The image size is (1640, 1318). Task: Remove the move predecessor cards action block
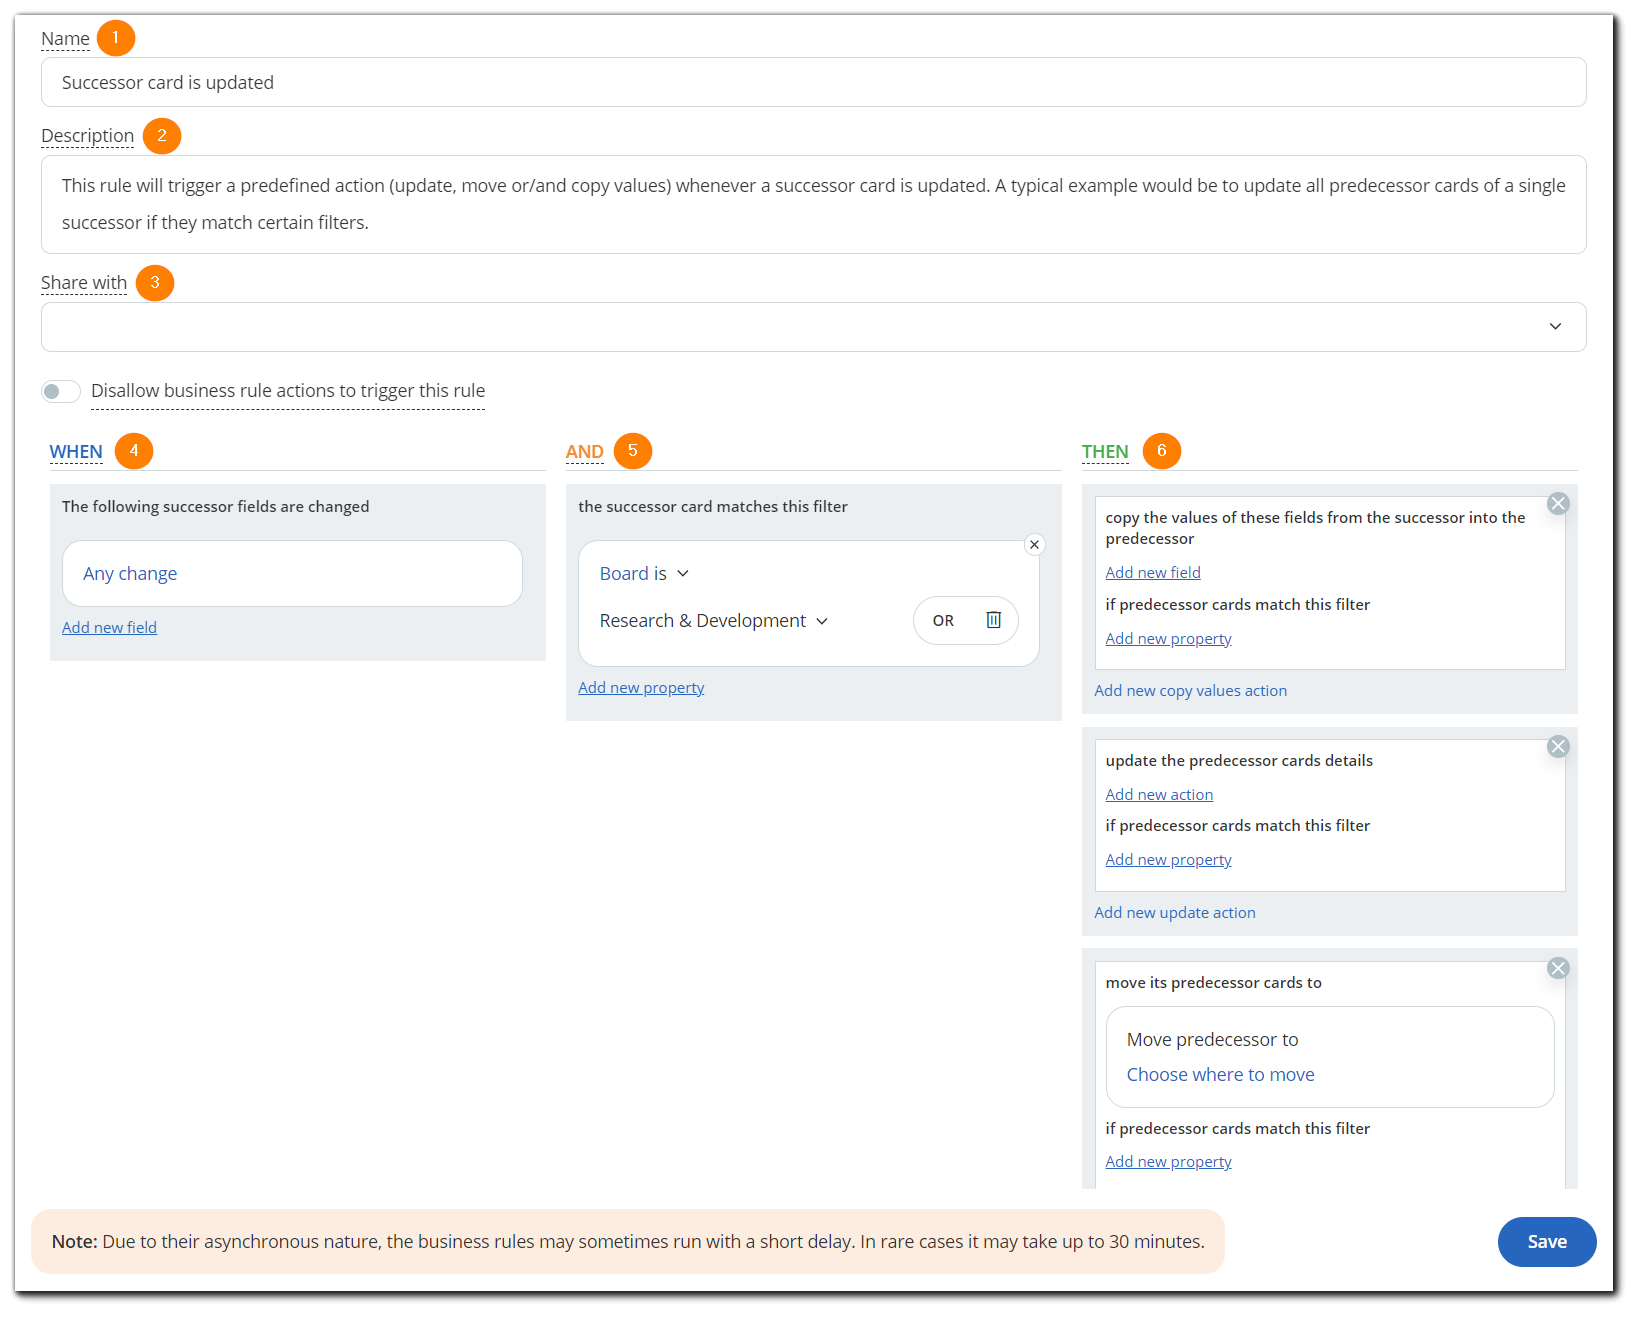coord(1557,968)
